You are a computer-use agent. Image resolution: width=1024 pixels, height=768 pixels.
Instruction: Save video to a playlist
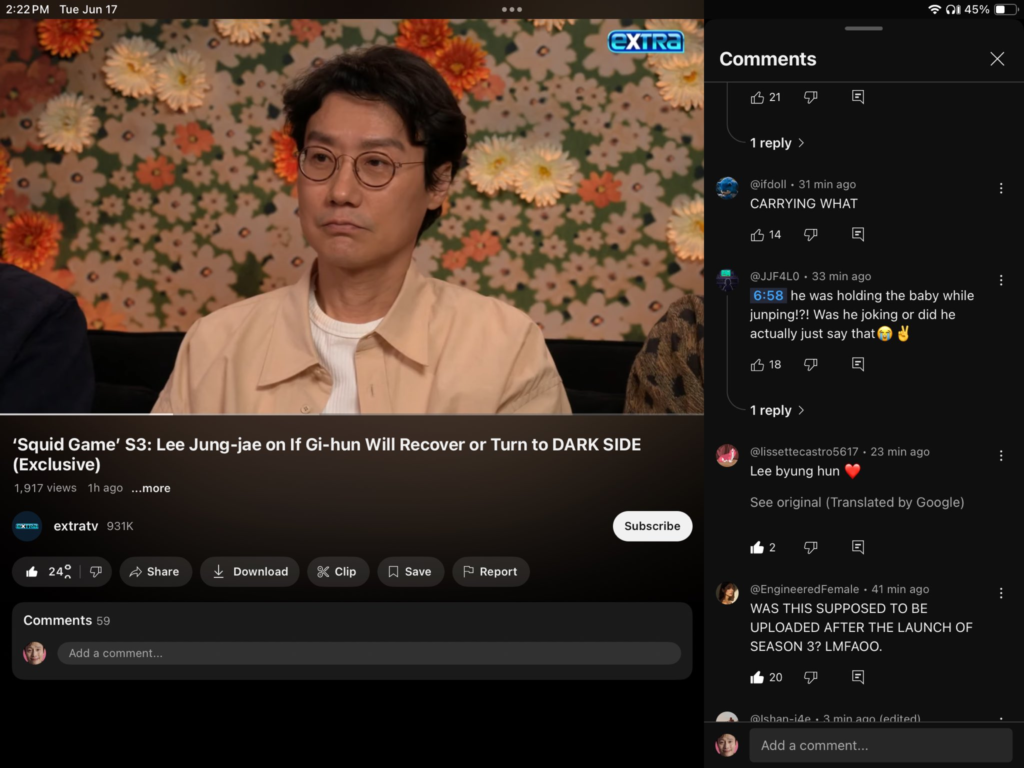coord(410,571)
